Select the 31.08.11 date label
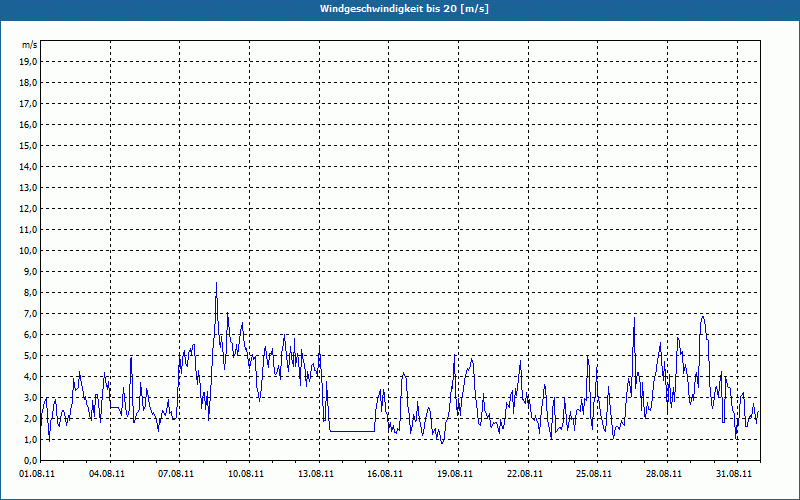 pyautogui.click(x=734, y=473)
